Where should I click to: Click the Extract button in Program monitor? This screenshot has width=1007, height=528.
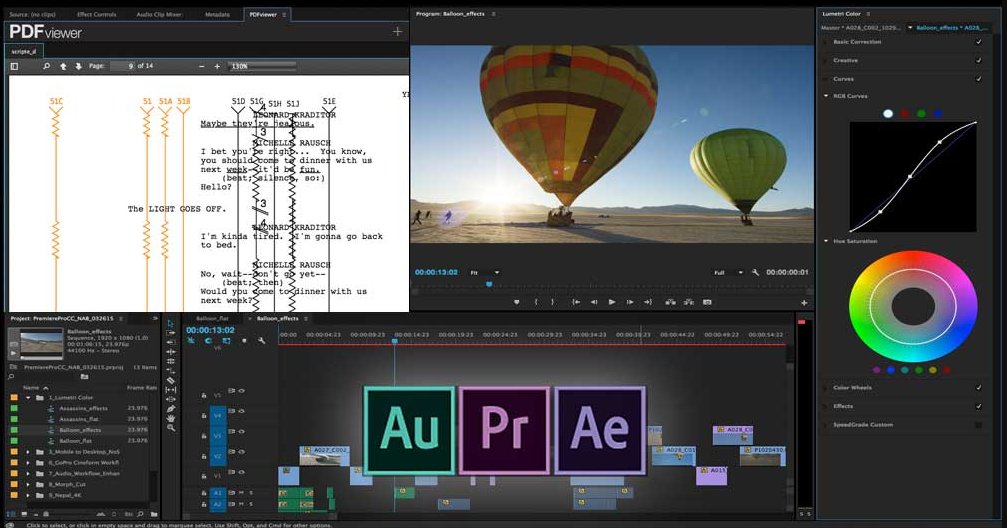(x=688, y=302)
